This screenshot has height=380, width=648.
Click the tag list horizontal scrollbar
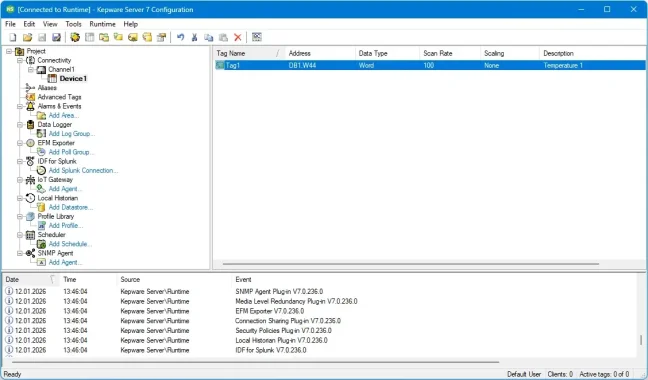(x=411, y=264)
